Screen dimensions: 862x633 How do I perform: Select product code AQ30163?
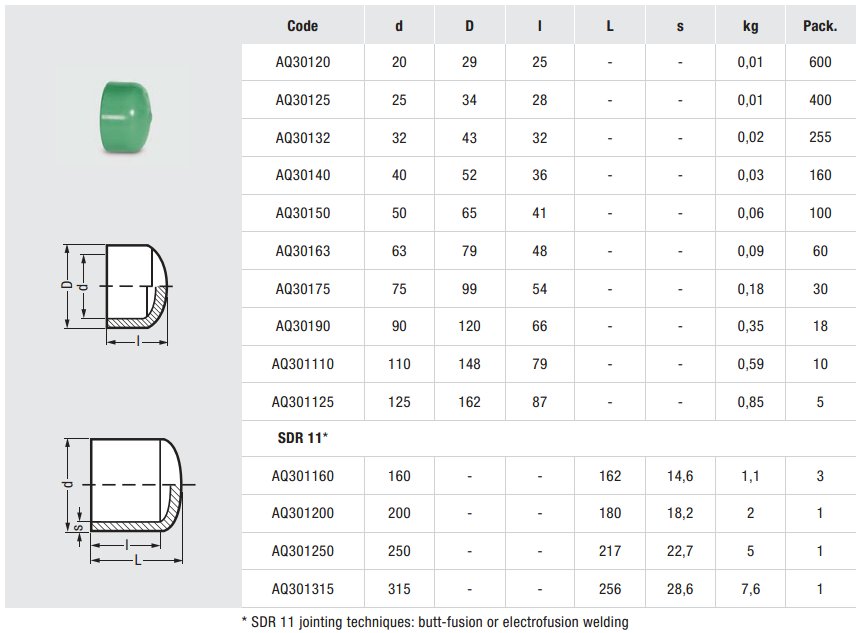click(303, 251)
